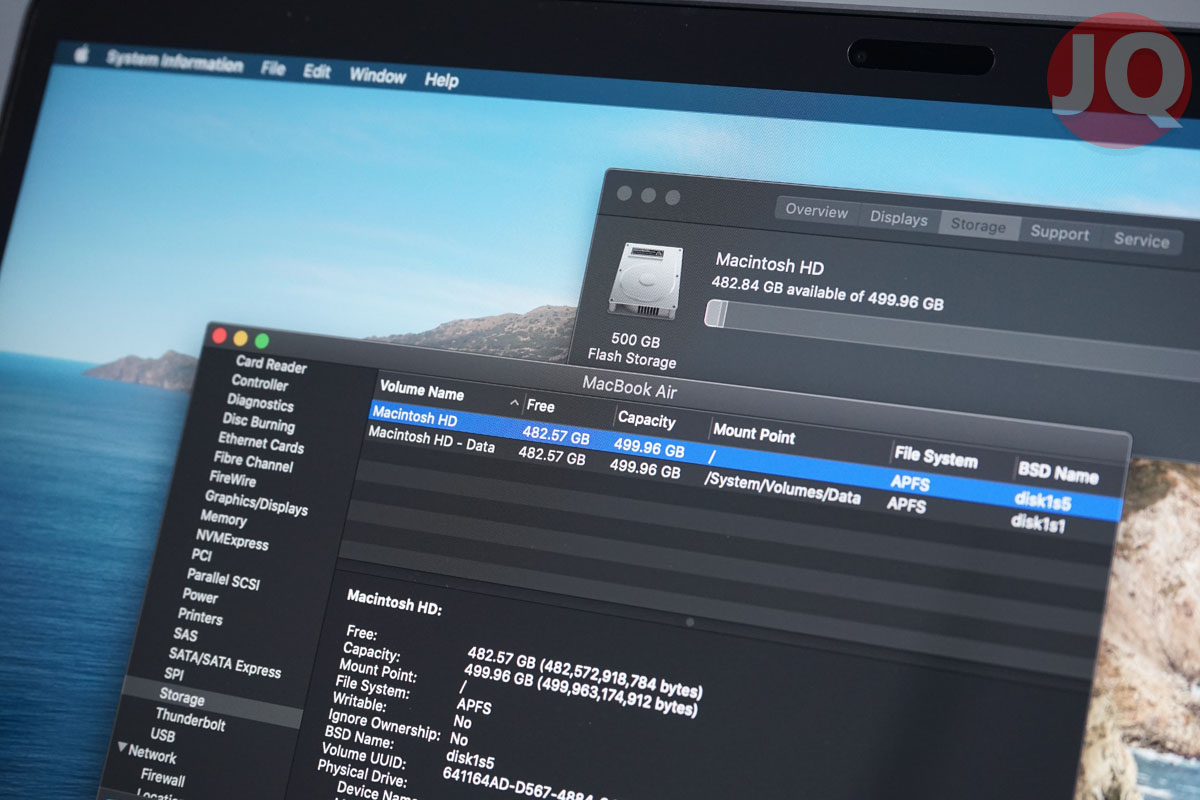The height and width of the screenshot is (800, 1200).
Task: Open the Apple menu
Action: click(x=82, y=53)
